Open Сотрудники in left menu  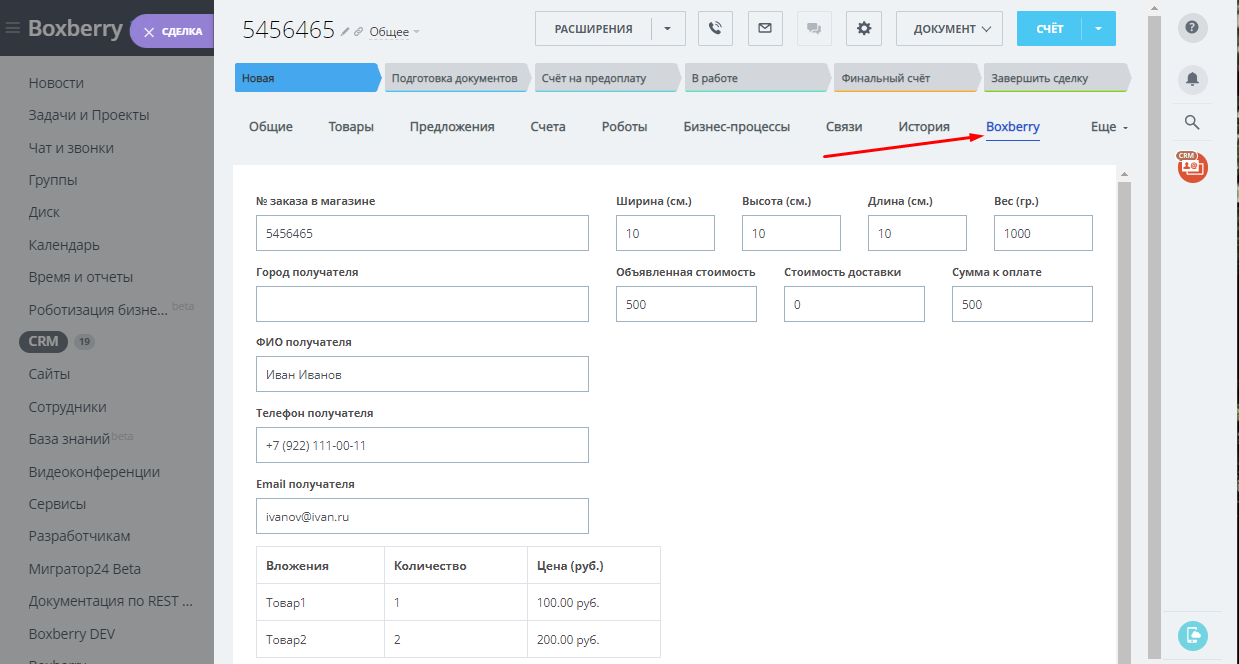click(67, 407)
